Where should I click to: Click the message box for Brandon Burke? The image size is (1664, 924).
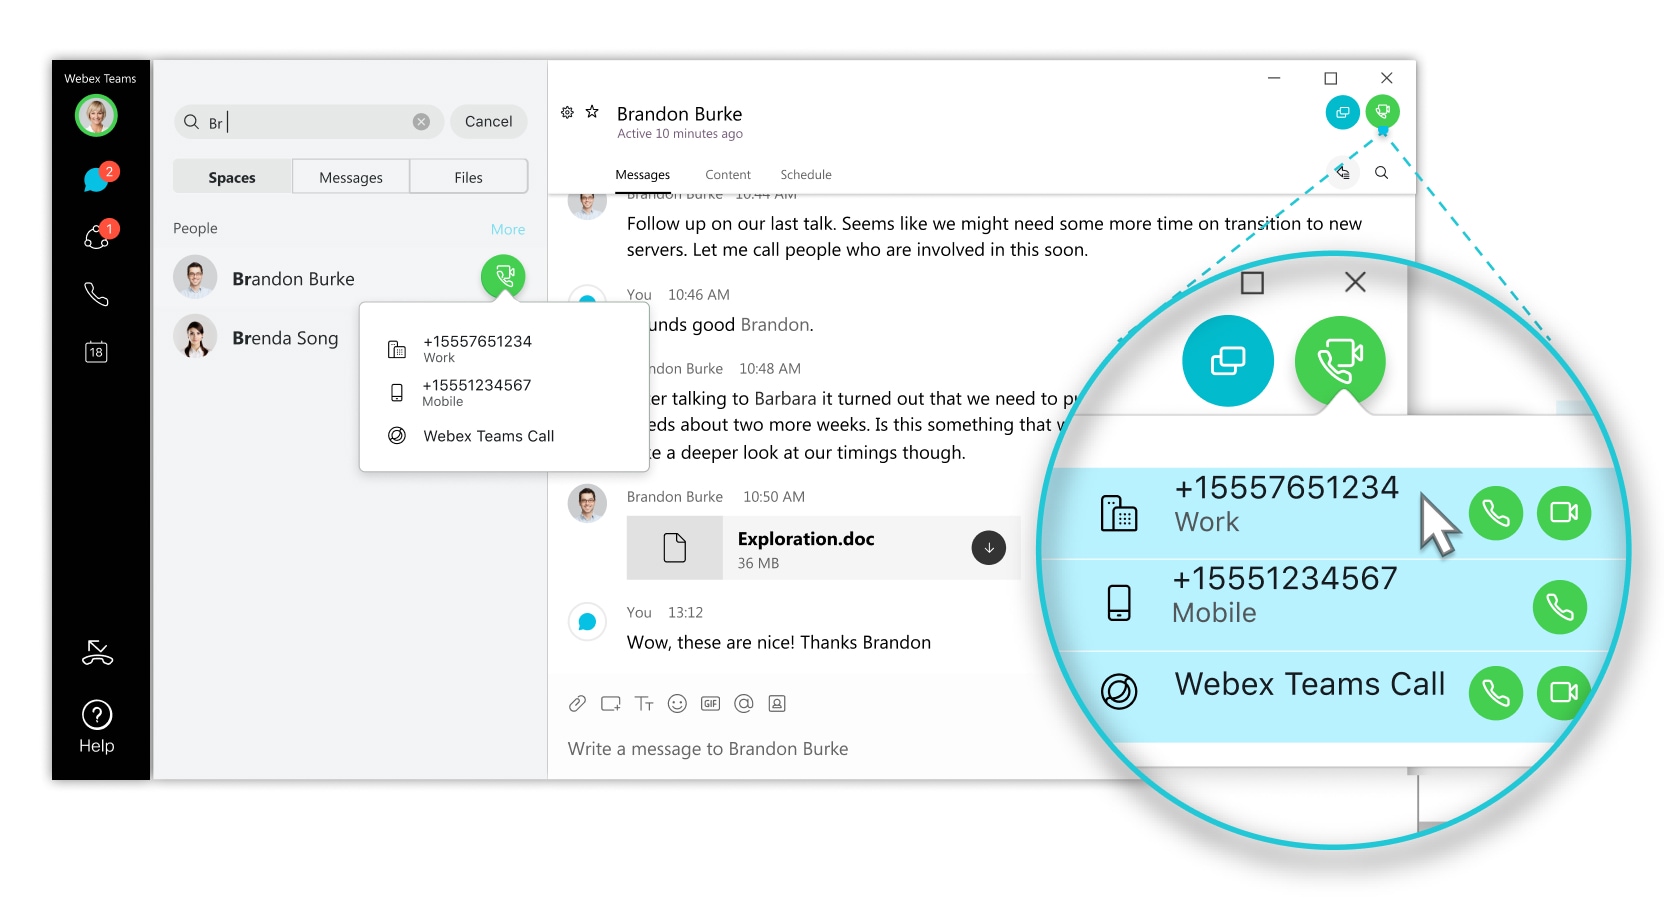tap(708, 749)
